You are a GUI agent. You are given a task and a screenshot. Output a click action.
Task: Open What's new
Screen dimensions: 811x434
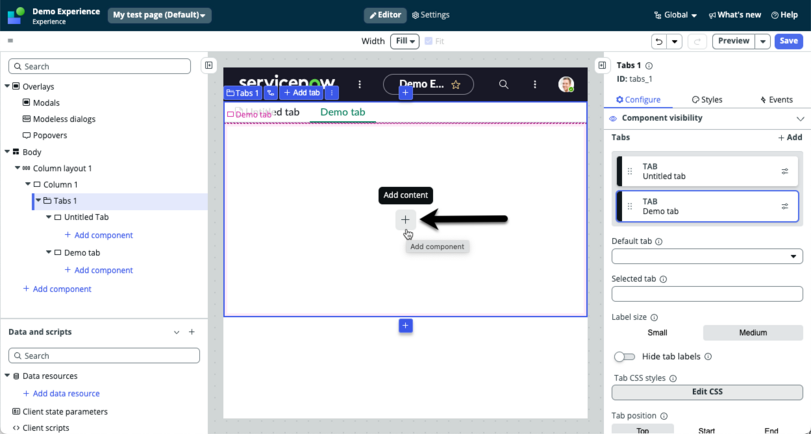(734, 15)
